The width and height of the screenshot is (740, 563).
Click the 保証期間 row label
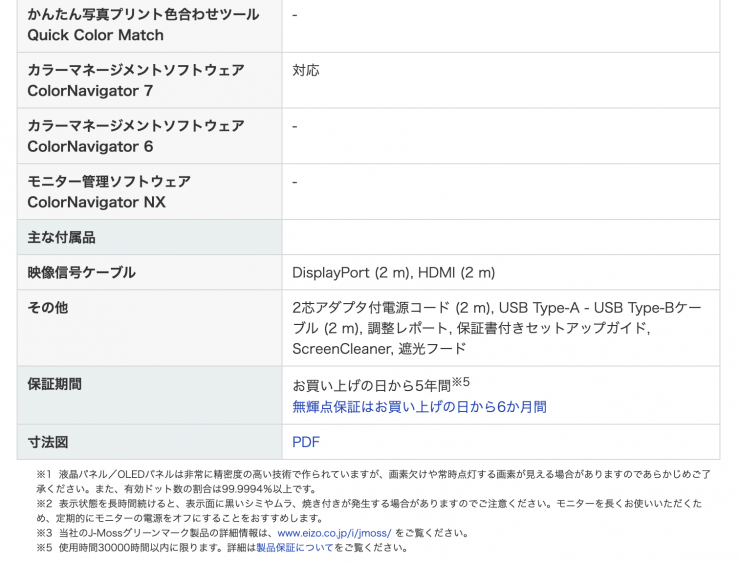pyautogui.click(x=55, y=384)
